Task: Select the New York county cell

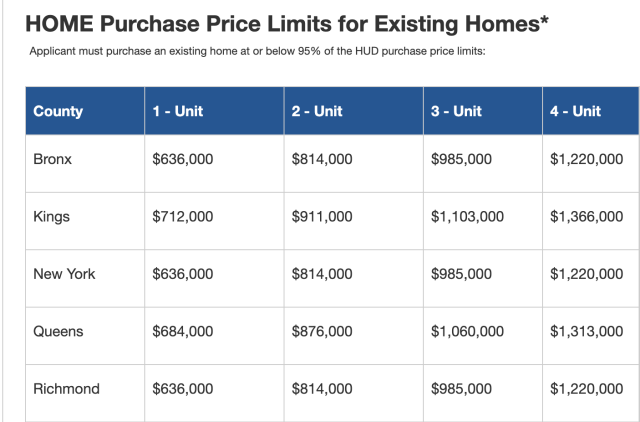Action: point(63,273)
